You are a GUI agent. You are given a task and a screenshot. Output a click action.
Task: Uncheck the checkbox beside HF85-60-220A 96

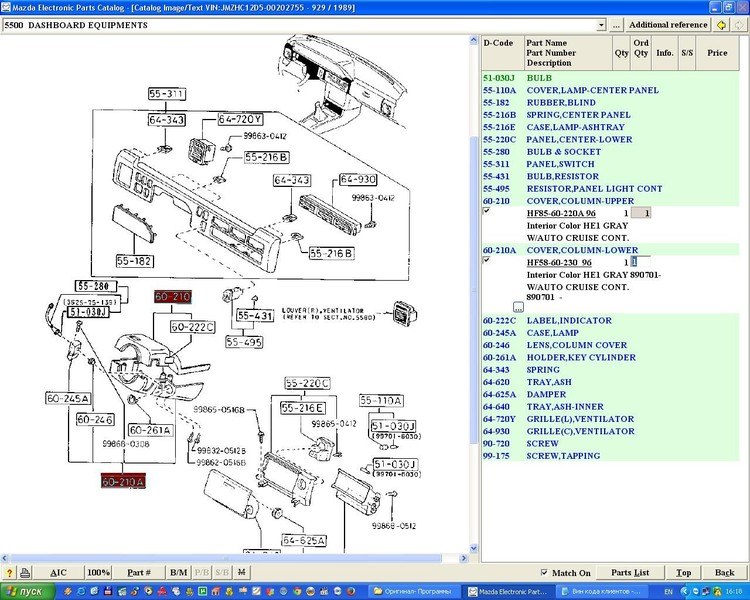point(486,211)
